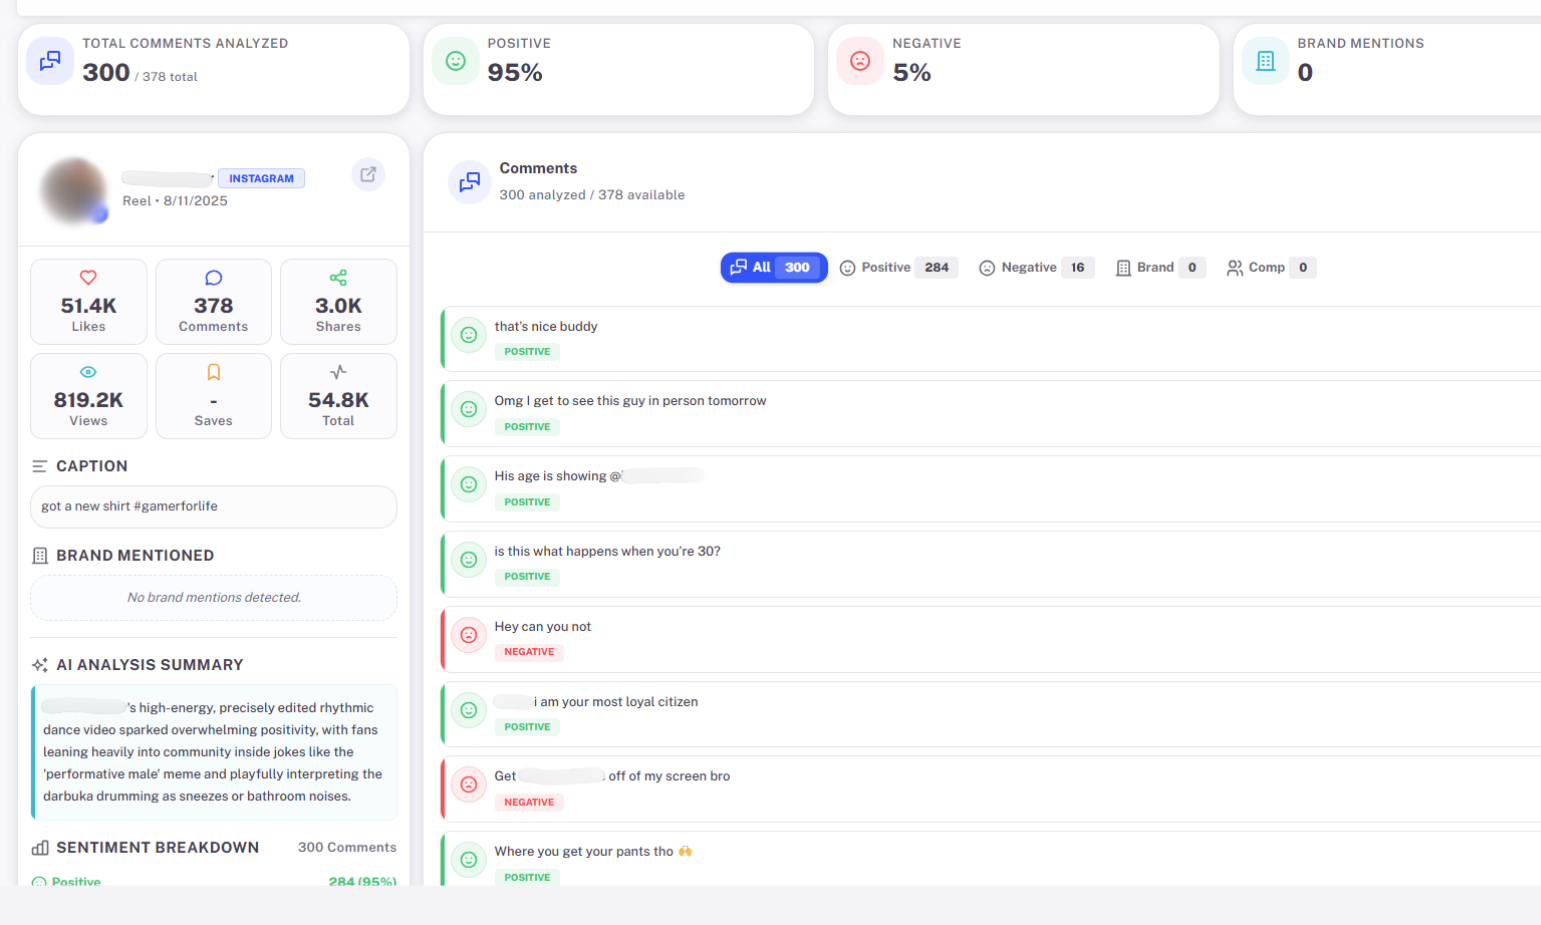Click the activity pulse icon above 54.8K Total

(x=338, y=372)
